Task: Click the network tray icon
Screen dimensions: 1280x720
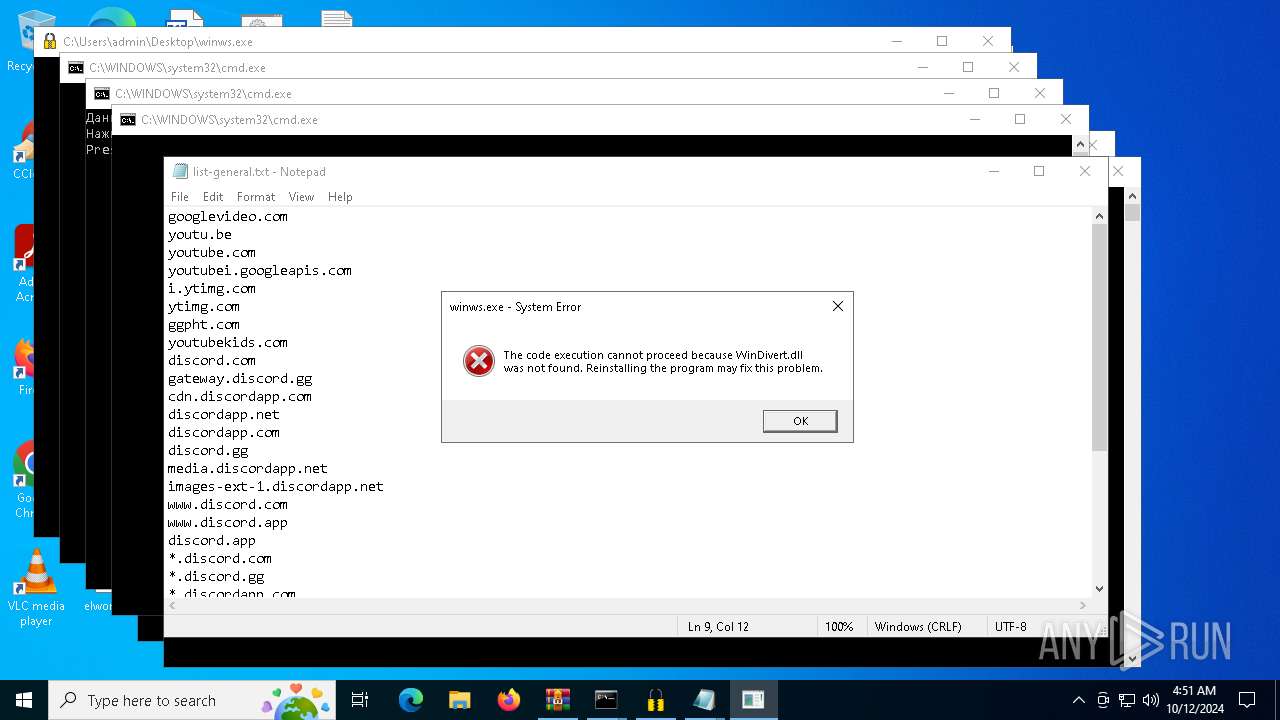Action: (x=1127, y=700)
